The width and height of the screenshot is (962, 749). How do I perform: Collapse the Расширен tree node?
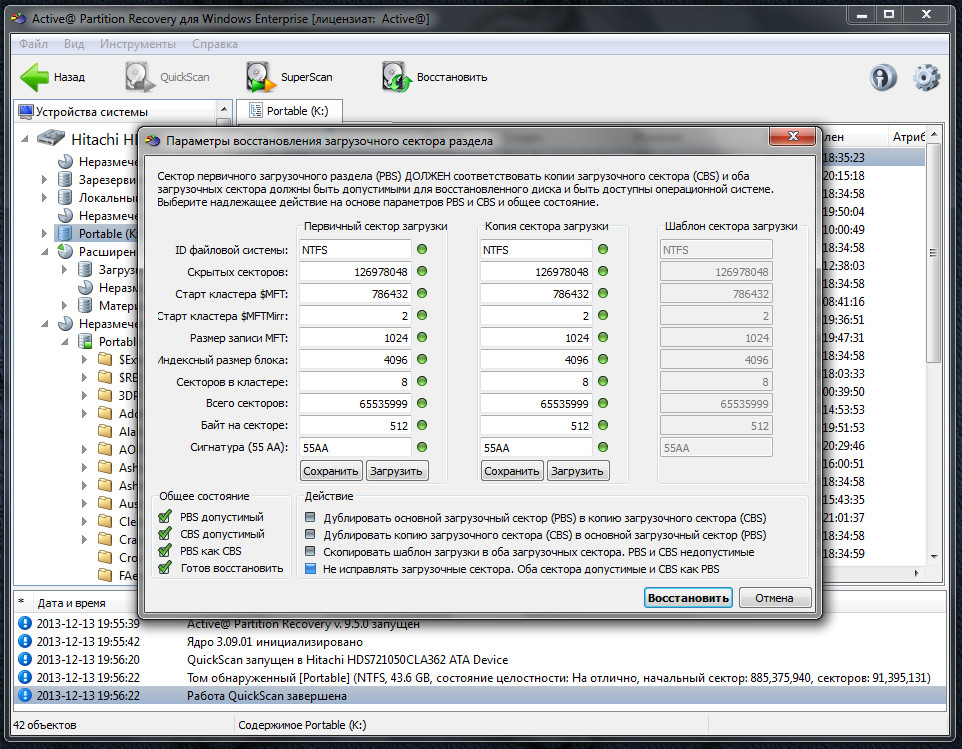tap(44, 252)
